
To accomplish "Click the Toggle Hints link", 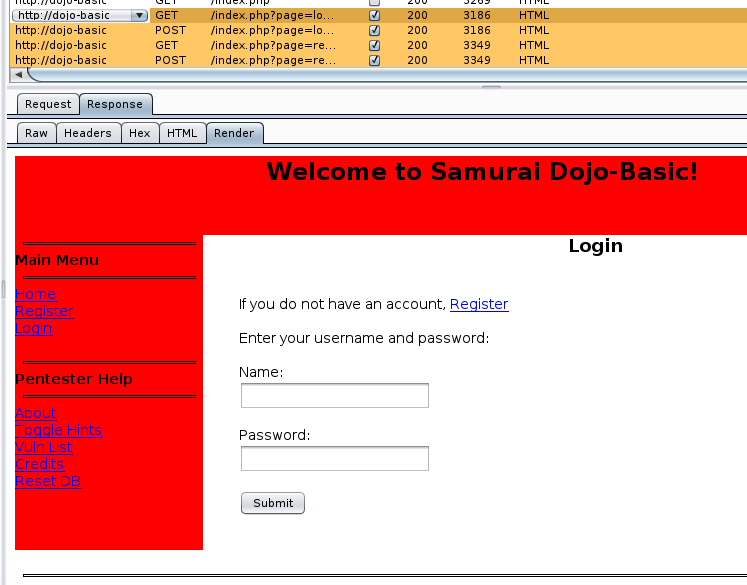I will click(58, 430).
